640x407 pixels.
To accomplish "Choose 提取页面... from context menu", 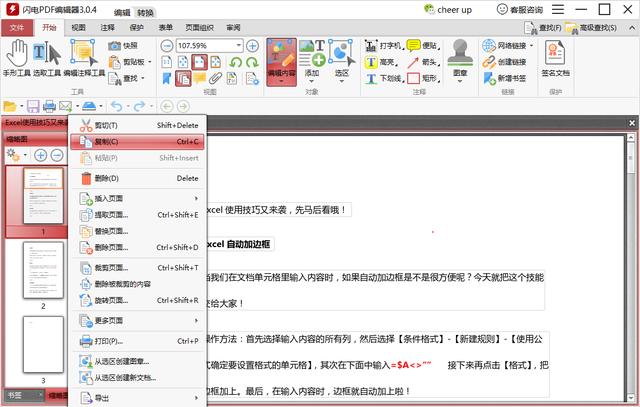I will point(137,215).
